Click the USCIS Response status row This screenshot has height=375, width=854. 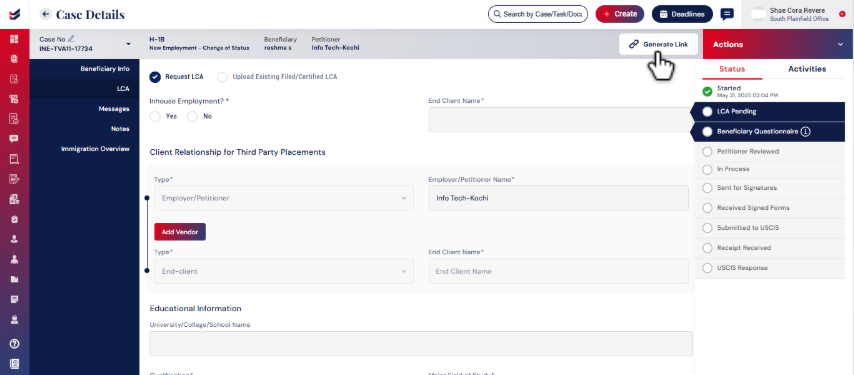[769, 268]
